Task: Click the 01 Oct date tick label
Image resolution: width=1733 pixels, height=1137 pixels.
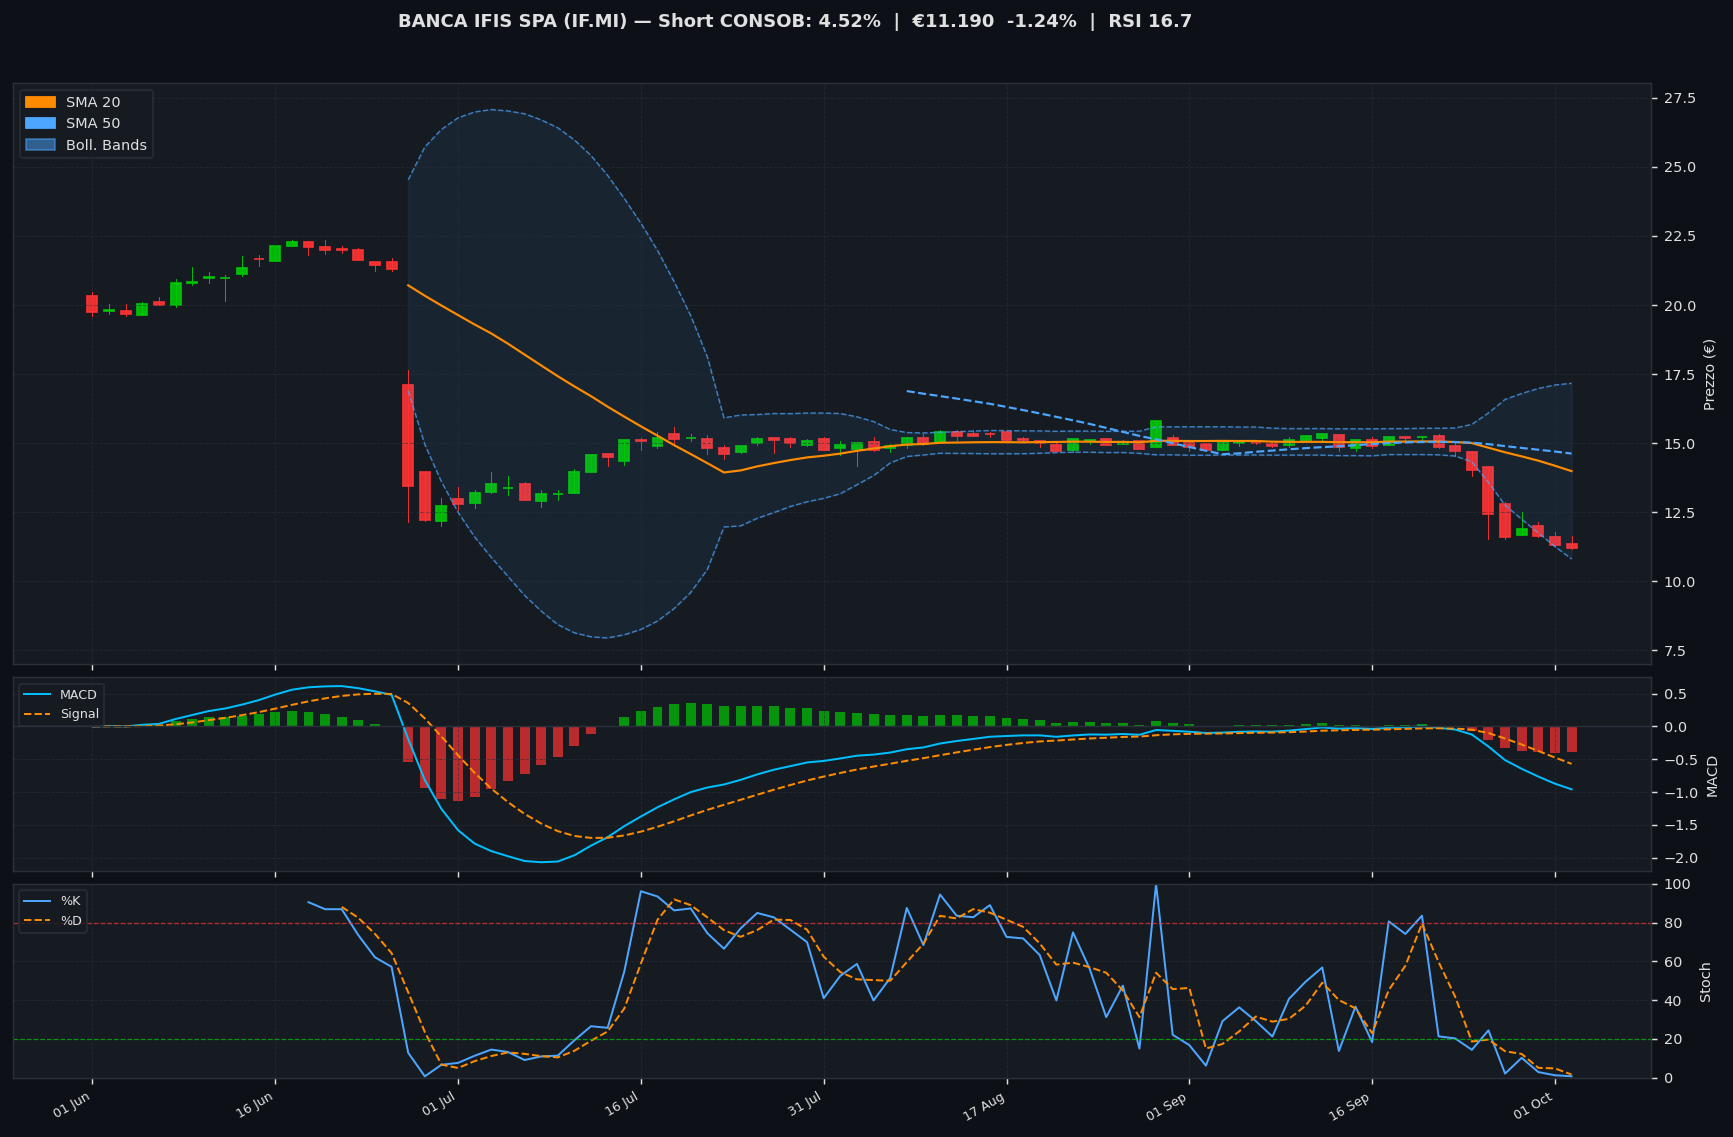Action: [x=1533, y=1106]
